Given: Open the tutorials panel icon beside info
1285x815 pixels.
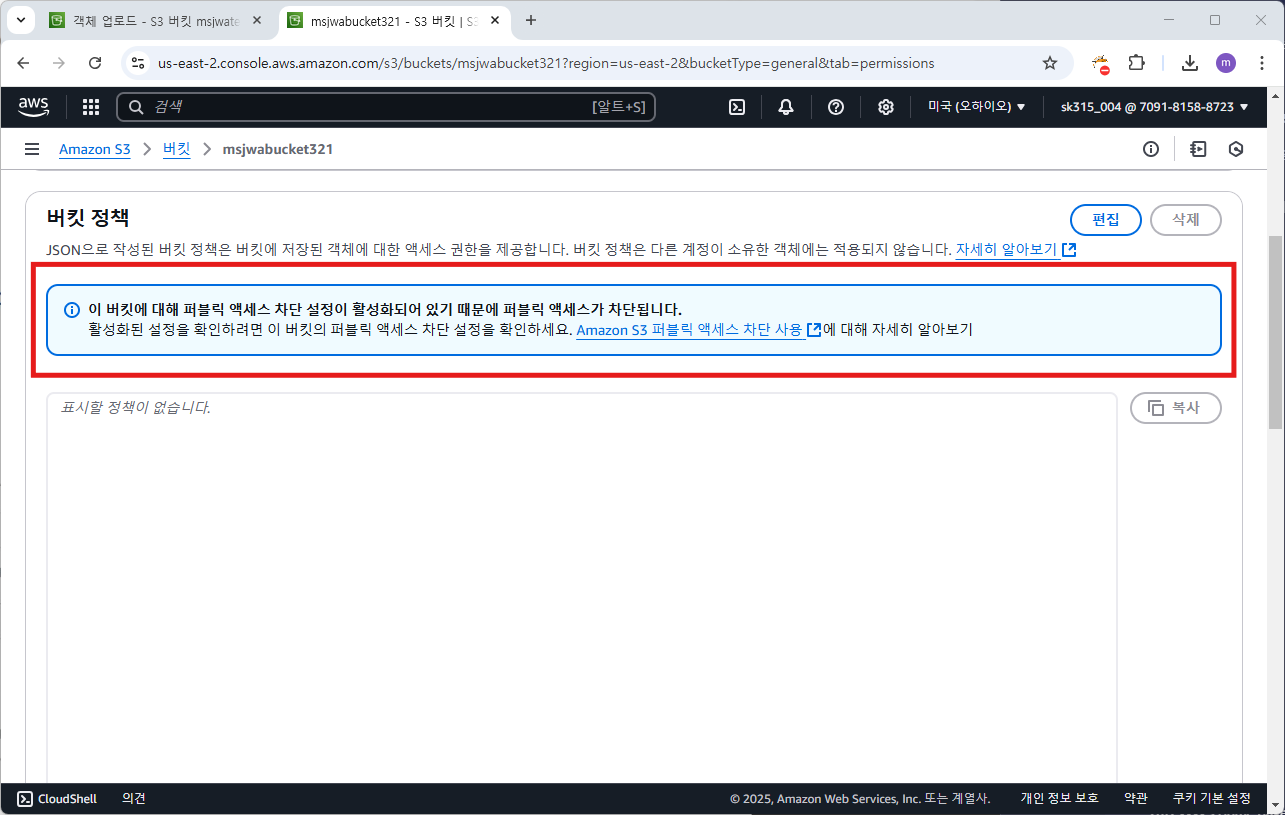Looking at the screenshot, I should [x=1198, y=149].
